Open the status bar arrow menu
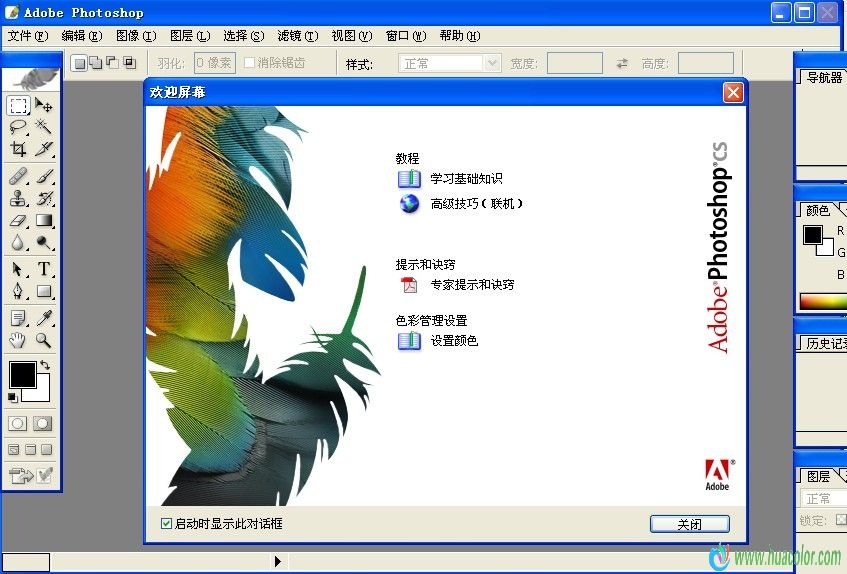The width and height of the screenshot is (847, 574). tap(278, 562)
